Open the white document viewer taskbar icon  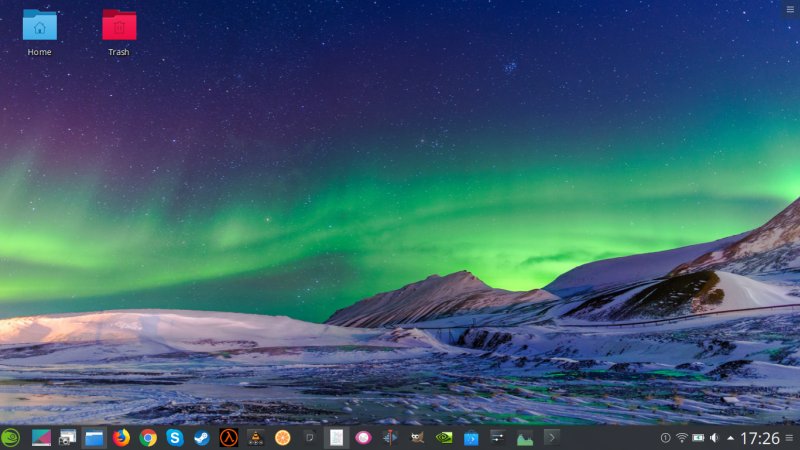336,438
